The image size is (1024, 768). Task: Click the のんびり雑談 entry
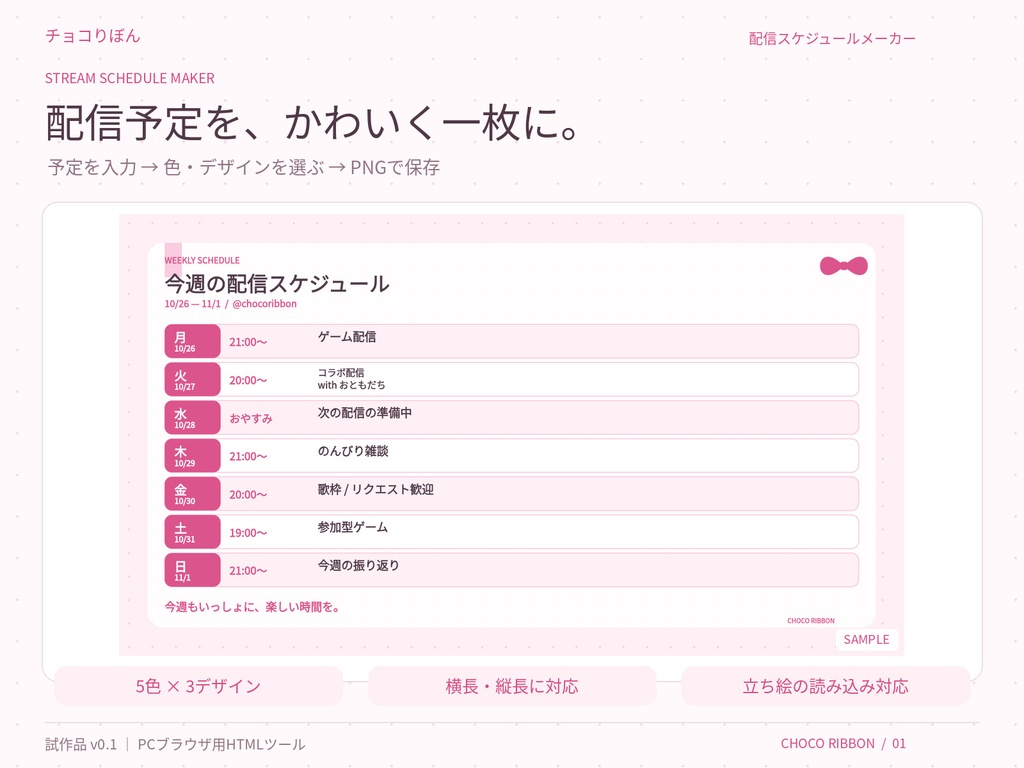(353, 451)
